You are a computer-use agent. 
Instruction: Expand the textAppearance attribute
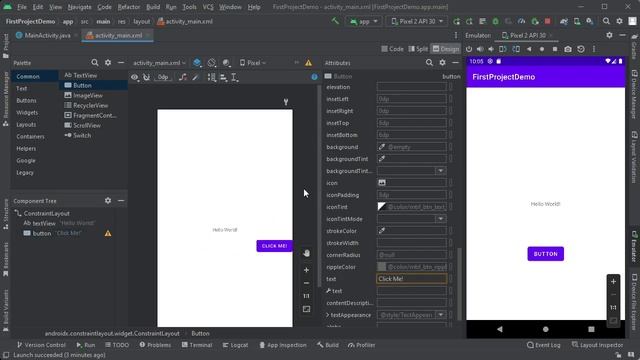(x=328, y=315)
